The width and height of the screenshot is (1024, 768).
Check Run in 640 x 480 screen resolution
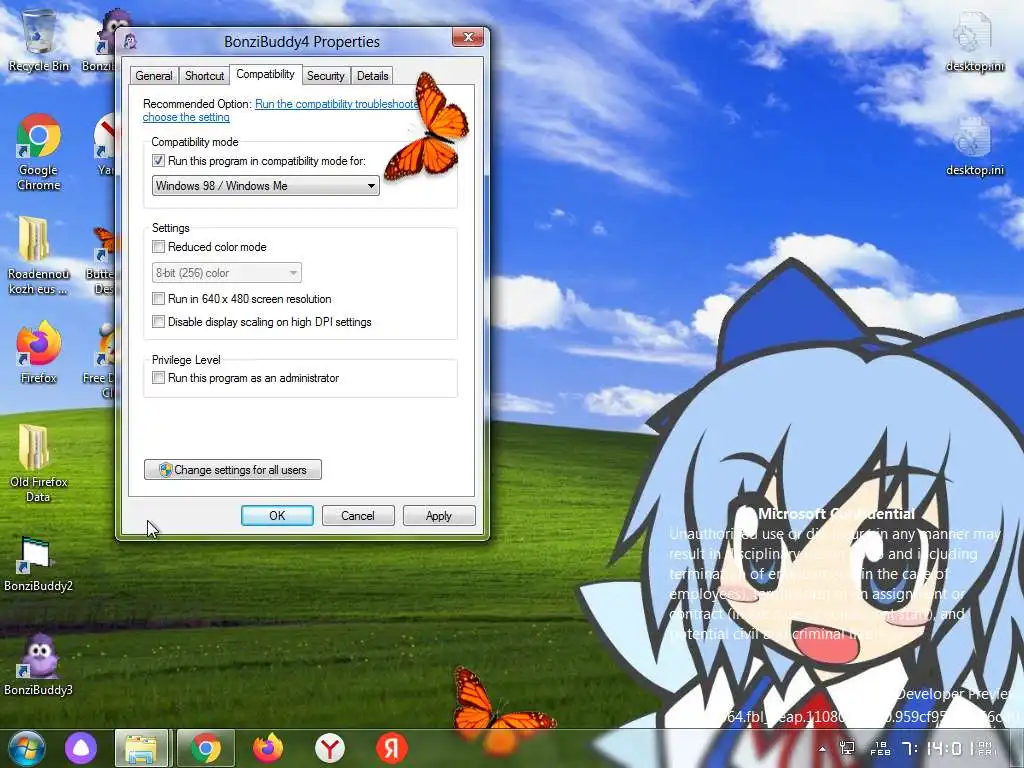pos(158,299)
